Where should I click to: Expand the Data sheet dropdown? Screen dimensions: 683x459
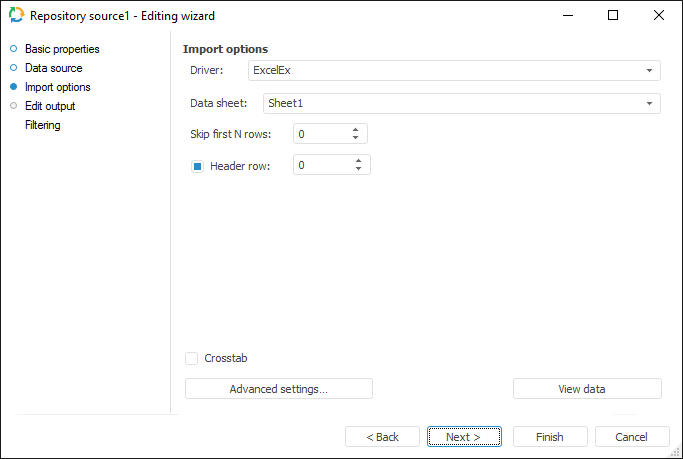coord(649,103)
